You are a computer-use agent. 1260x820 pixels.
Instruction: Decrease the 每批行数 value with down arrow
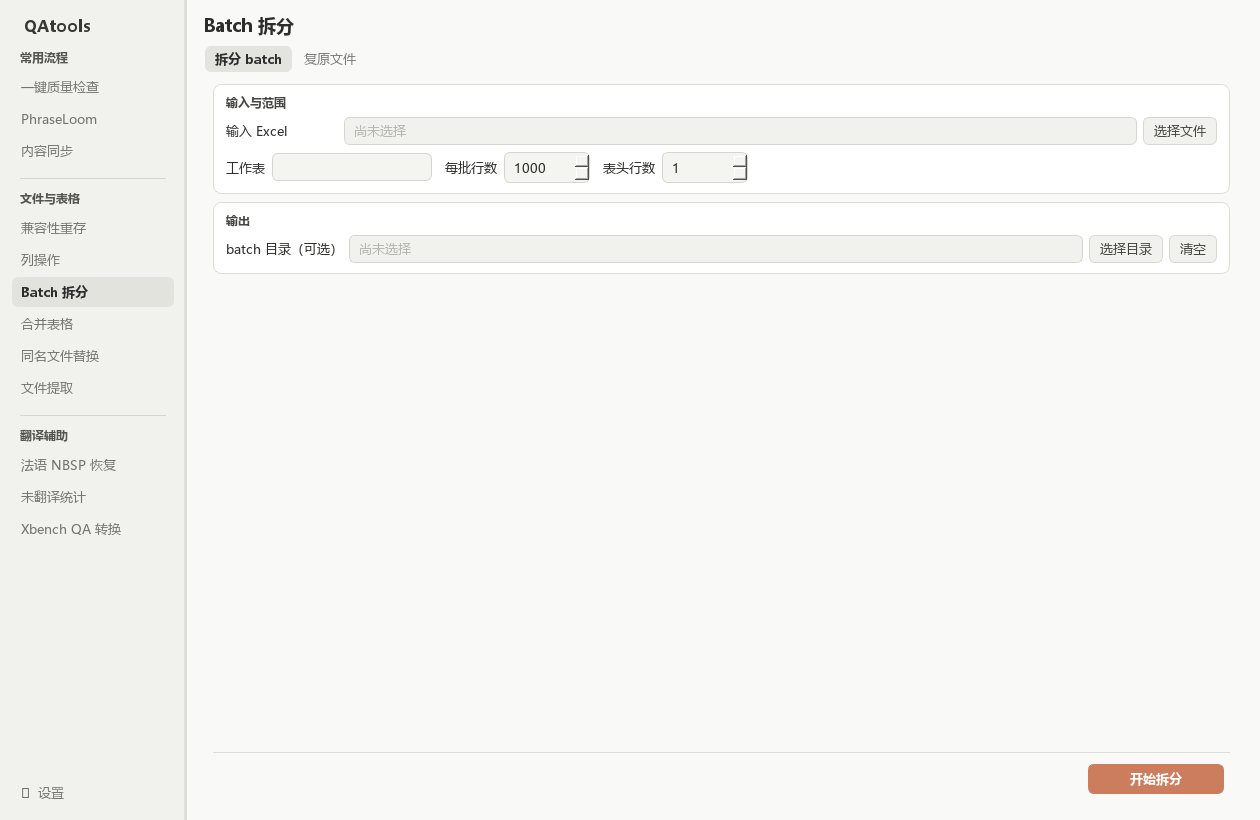(x=581, y=174)
